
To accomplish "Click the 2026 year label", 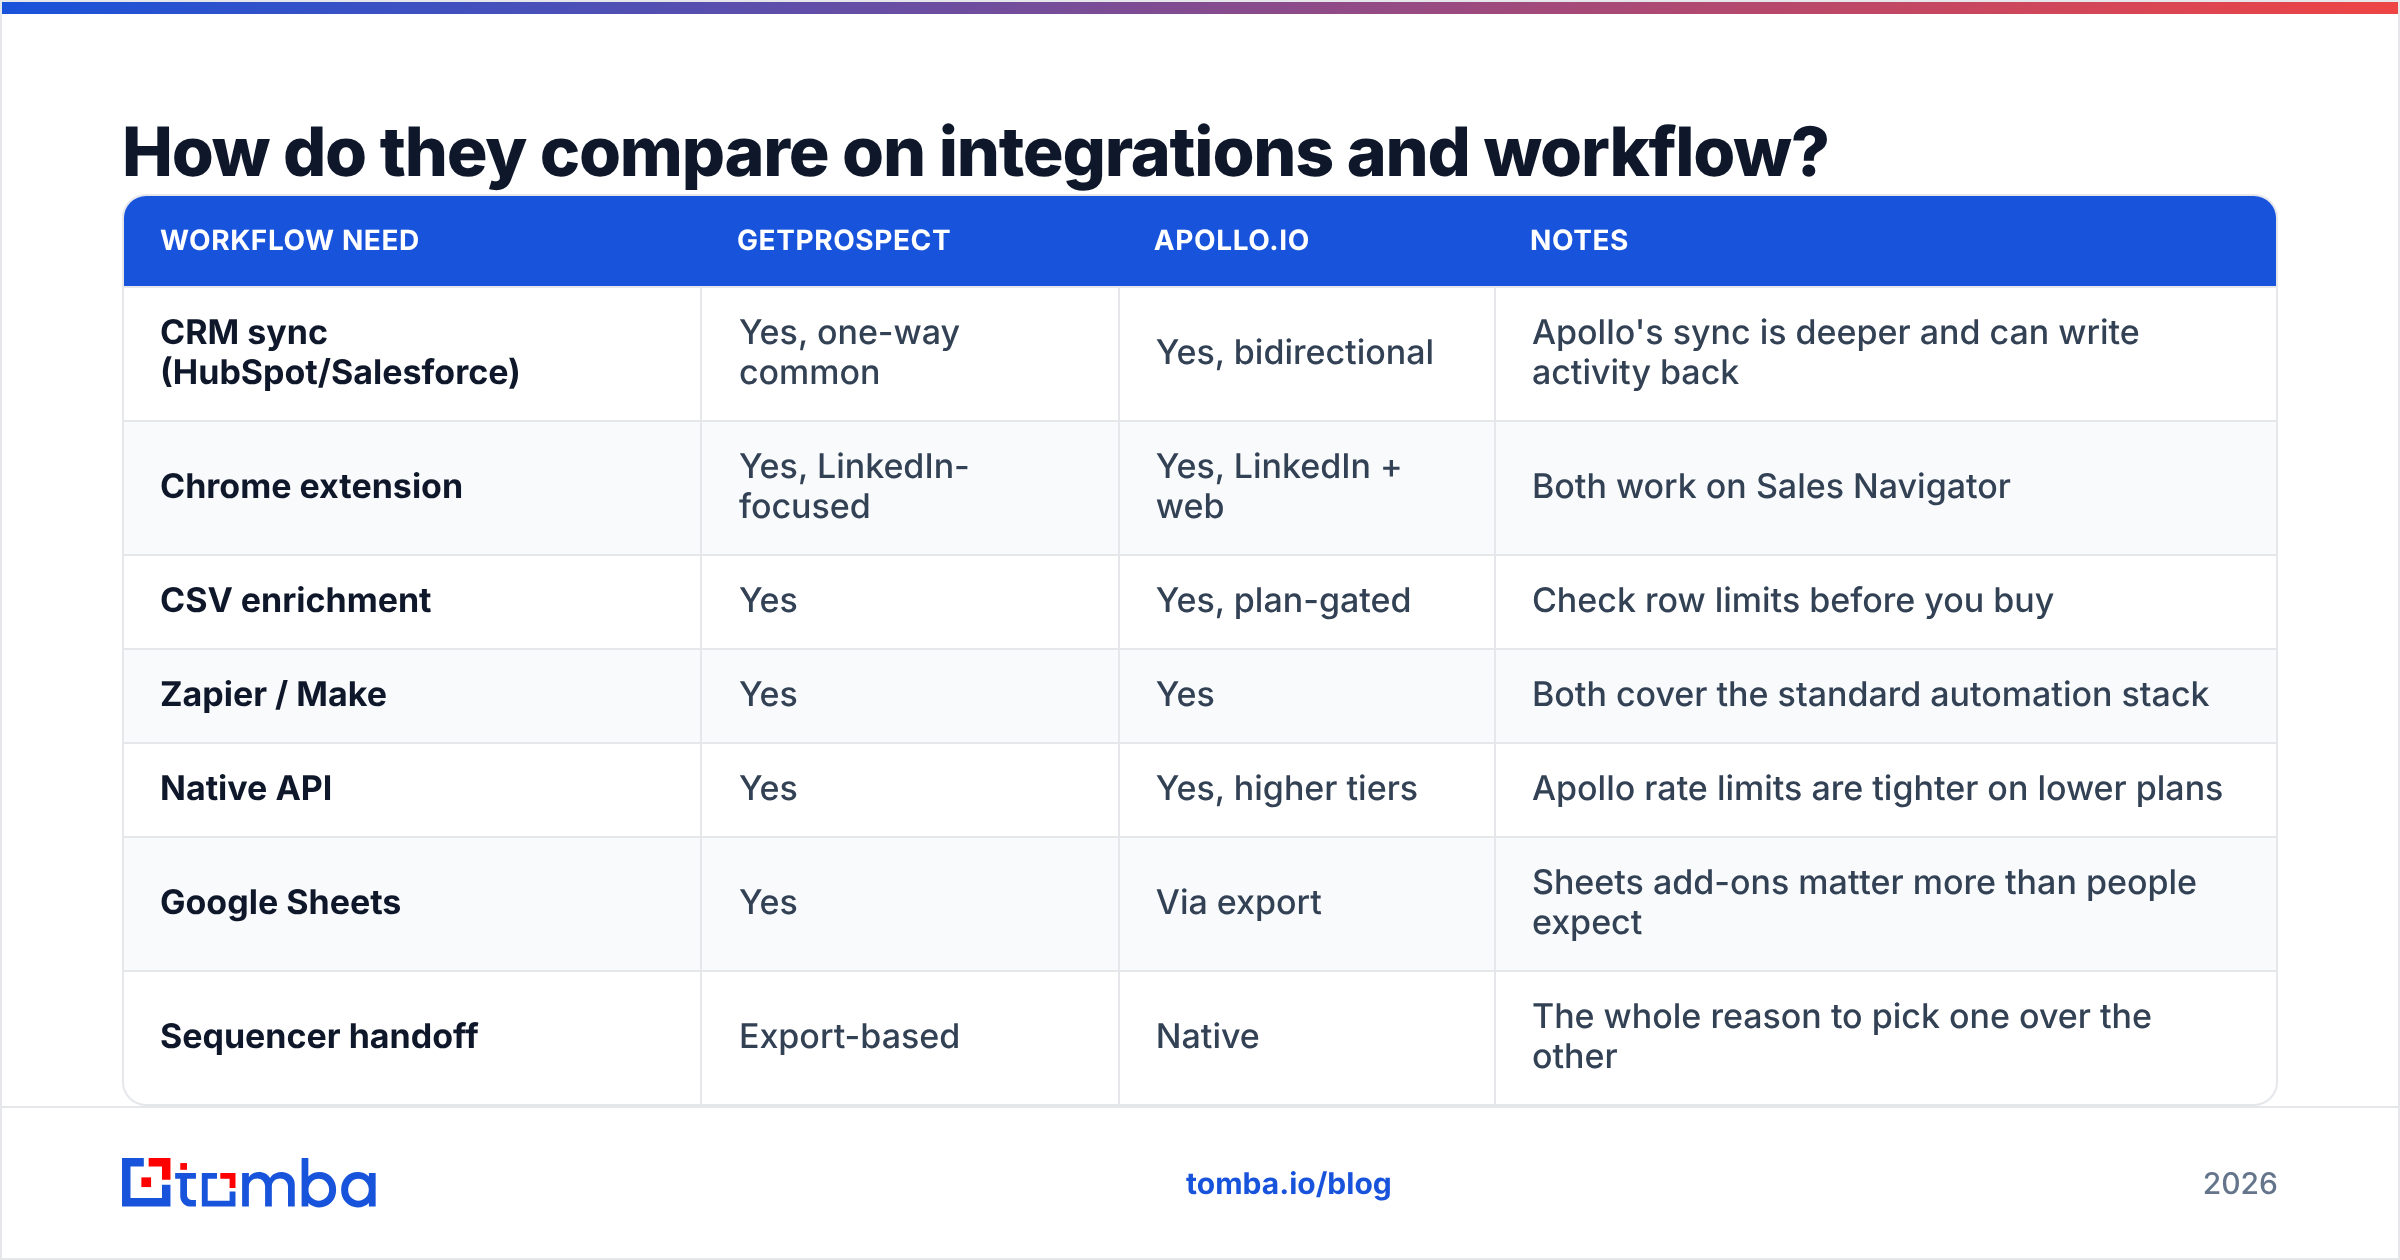I will (2240, 1184).
